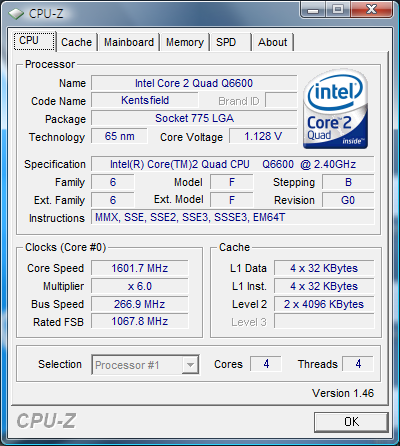
Task: Click the Kentsfield code name value
Action: tap(145, 100)
